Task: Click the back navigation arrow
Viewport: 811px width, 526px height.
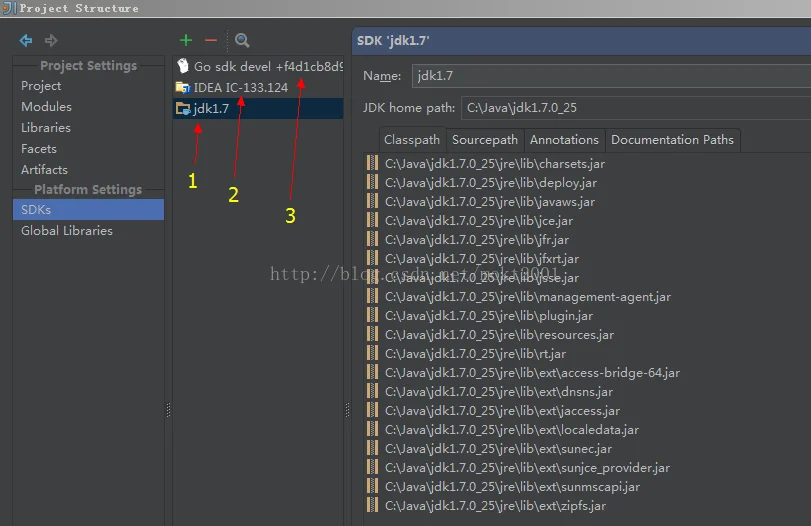Action: click(26, 40)
